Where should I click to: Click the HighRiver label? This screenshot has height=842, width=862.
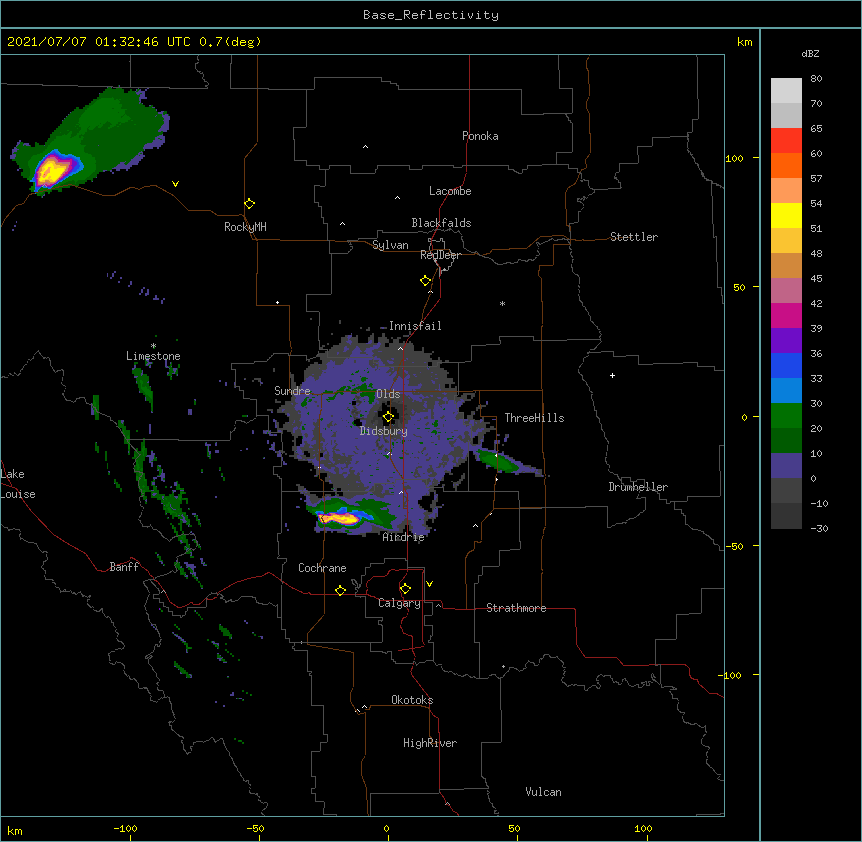430,743
